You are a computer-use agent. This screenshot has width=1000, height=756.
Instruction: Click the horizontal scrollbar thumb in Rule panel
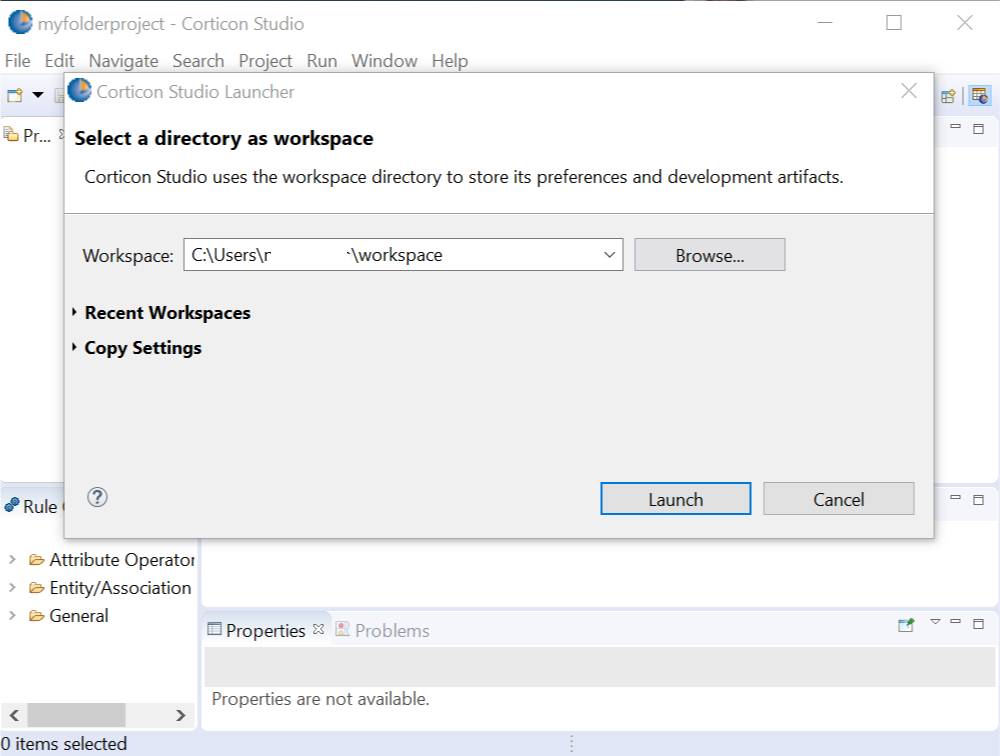(x=76, y=715)
